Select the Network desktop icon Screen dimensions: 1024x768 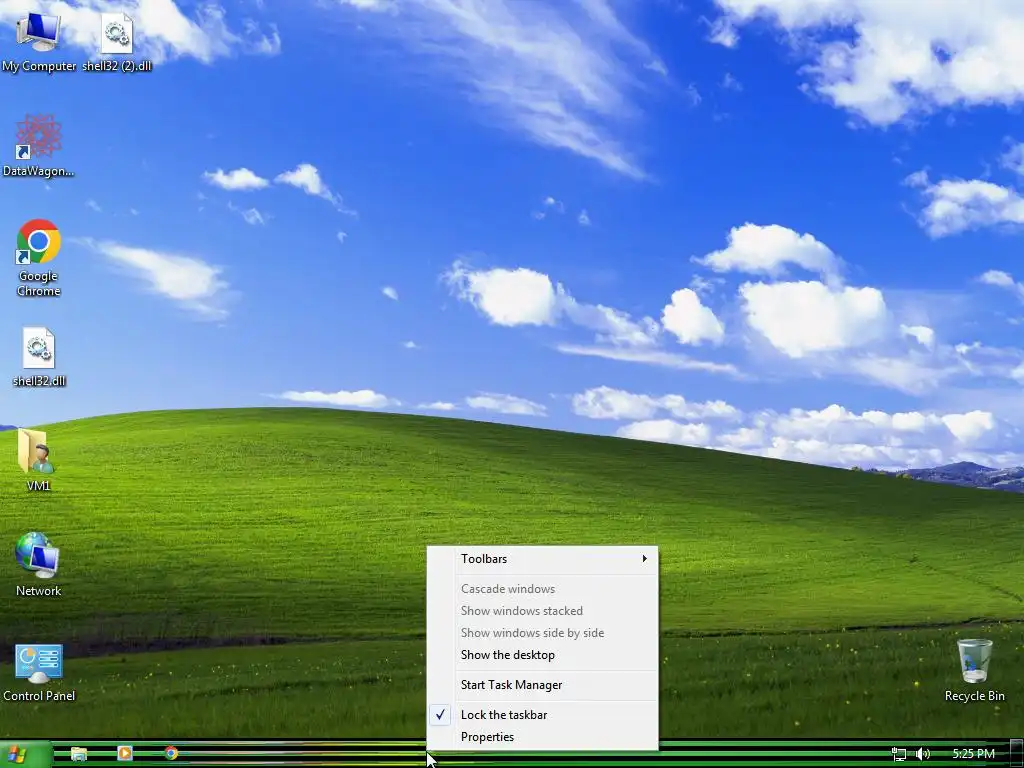(38, 564)
